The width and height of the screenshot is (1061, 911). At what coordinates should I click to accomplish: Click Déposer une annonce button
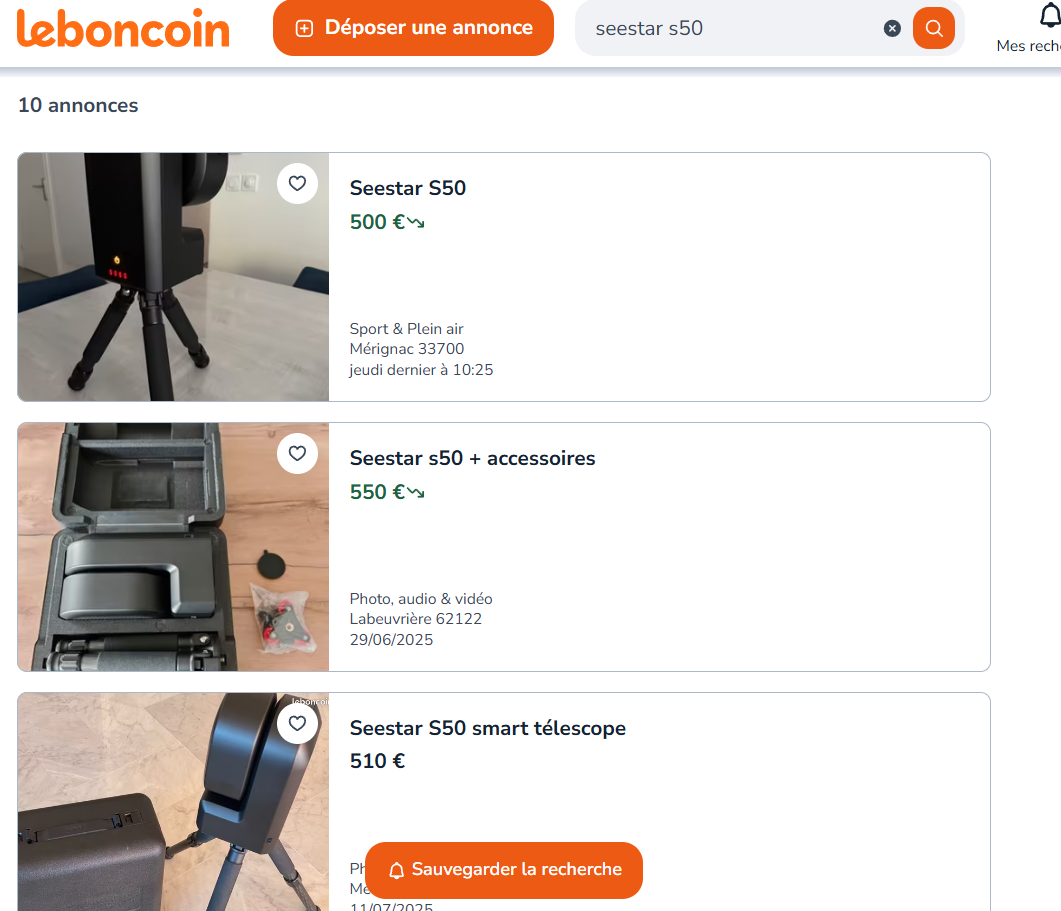(x=413, y=28)
